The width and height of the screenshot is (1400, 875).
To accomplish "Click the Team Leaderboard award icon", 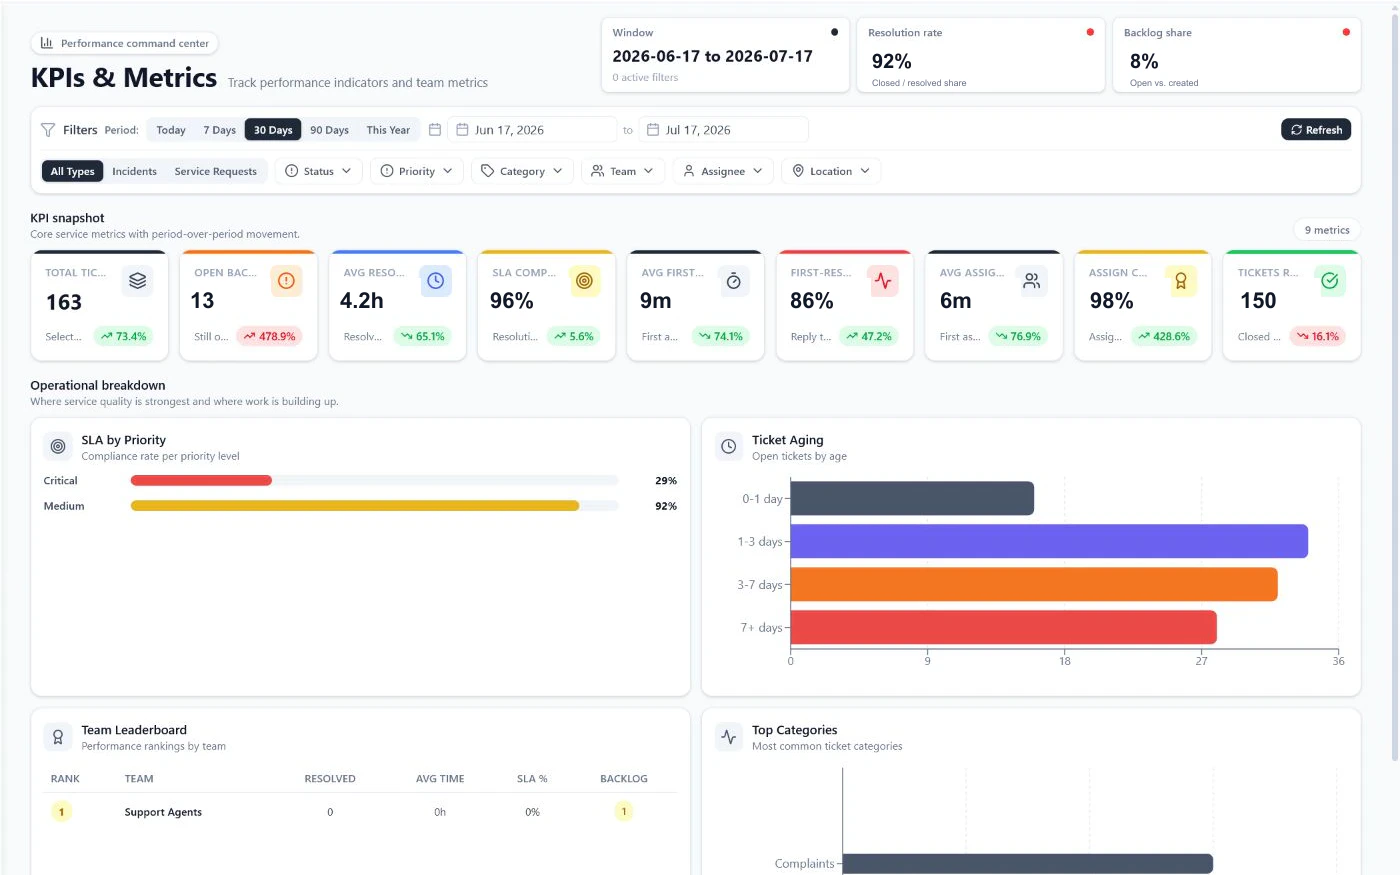I will coord(58,737).
